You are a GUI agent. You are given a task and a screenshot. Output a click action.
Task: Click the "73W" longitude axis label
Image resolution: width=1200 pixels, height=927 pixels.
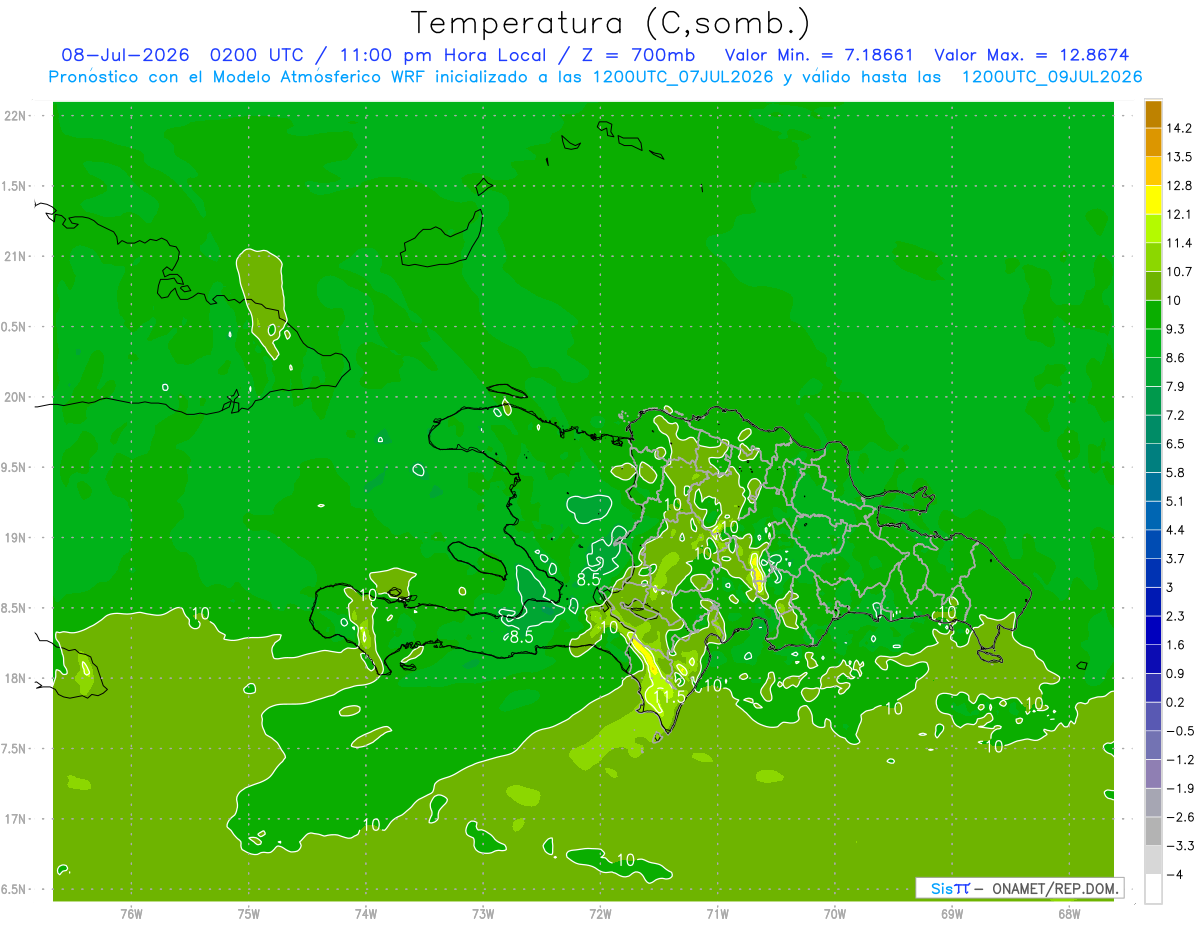pyautogui.click(x=483, y=913)
